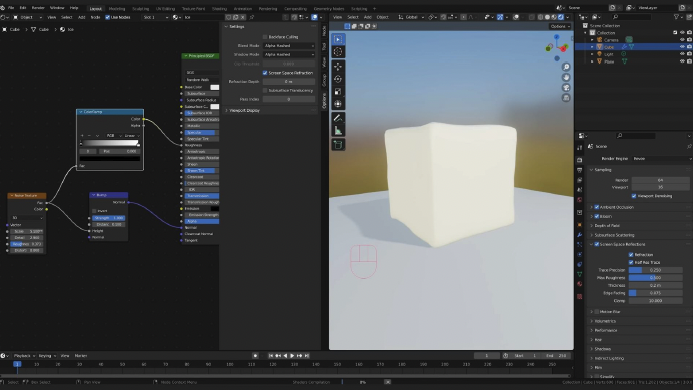The width and height of the screenshot is (693, 390).
Task: Open the Render Engine dropdown
Action: (x=661, y=158)
